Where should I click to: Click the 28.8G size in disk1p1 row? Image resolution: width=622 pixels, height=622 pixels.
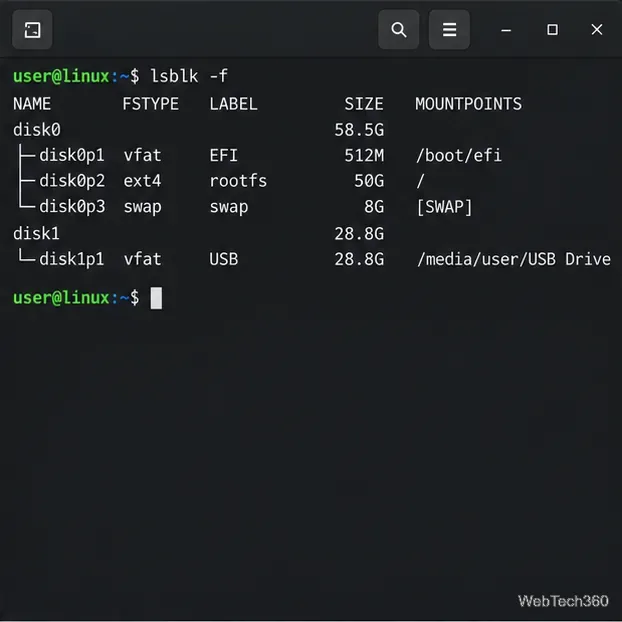coord(359,259)
